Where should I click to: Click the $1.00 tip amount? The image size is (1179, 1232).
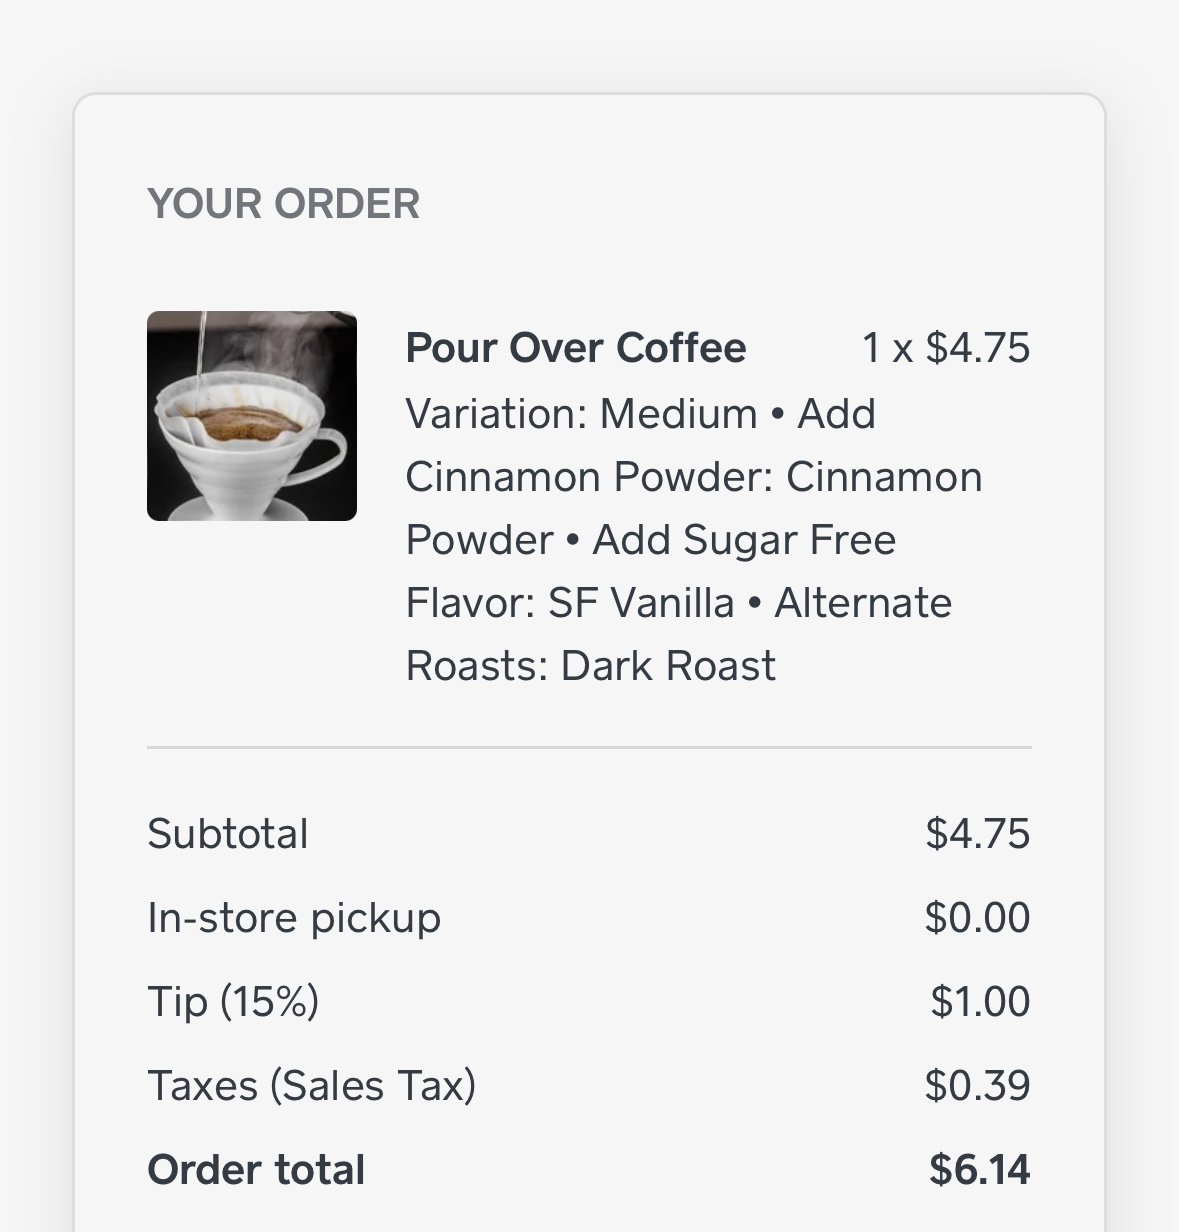point(979,1002)
